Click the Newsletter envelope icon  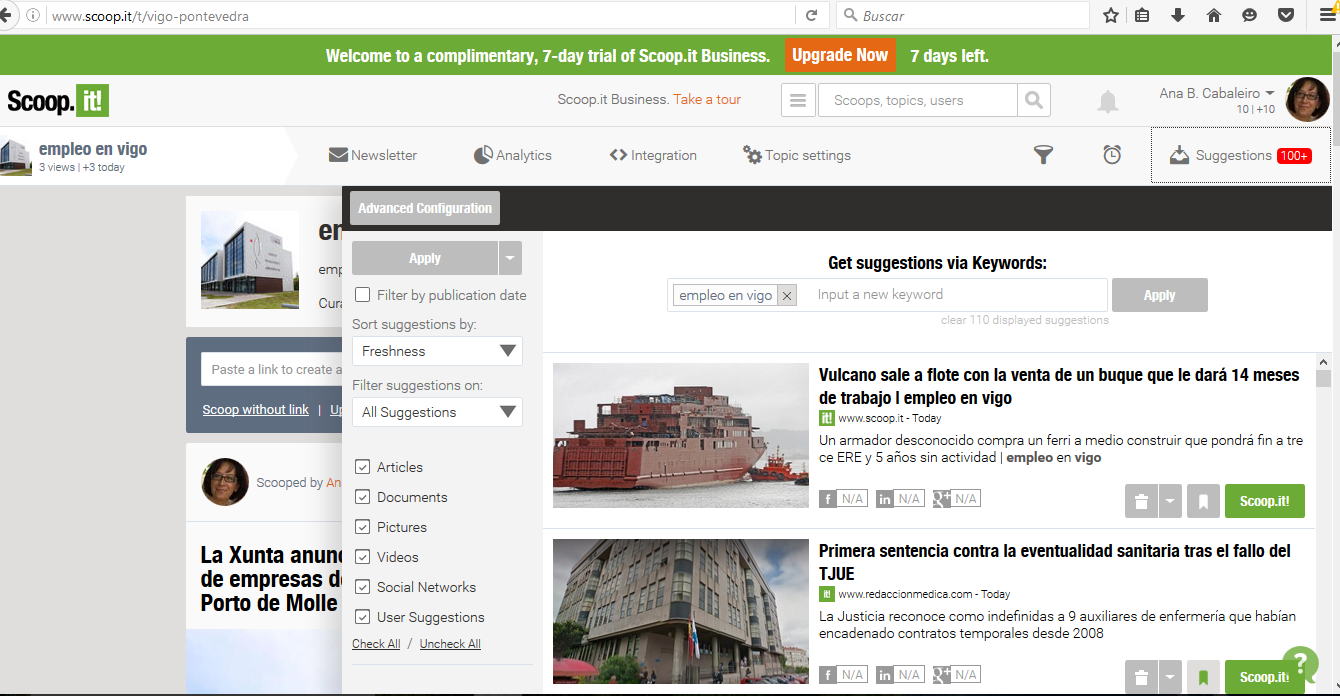(338, 155)
